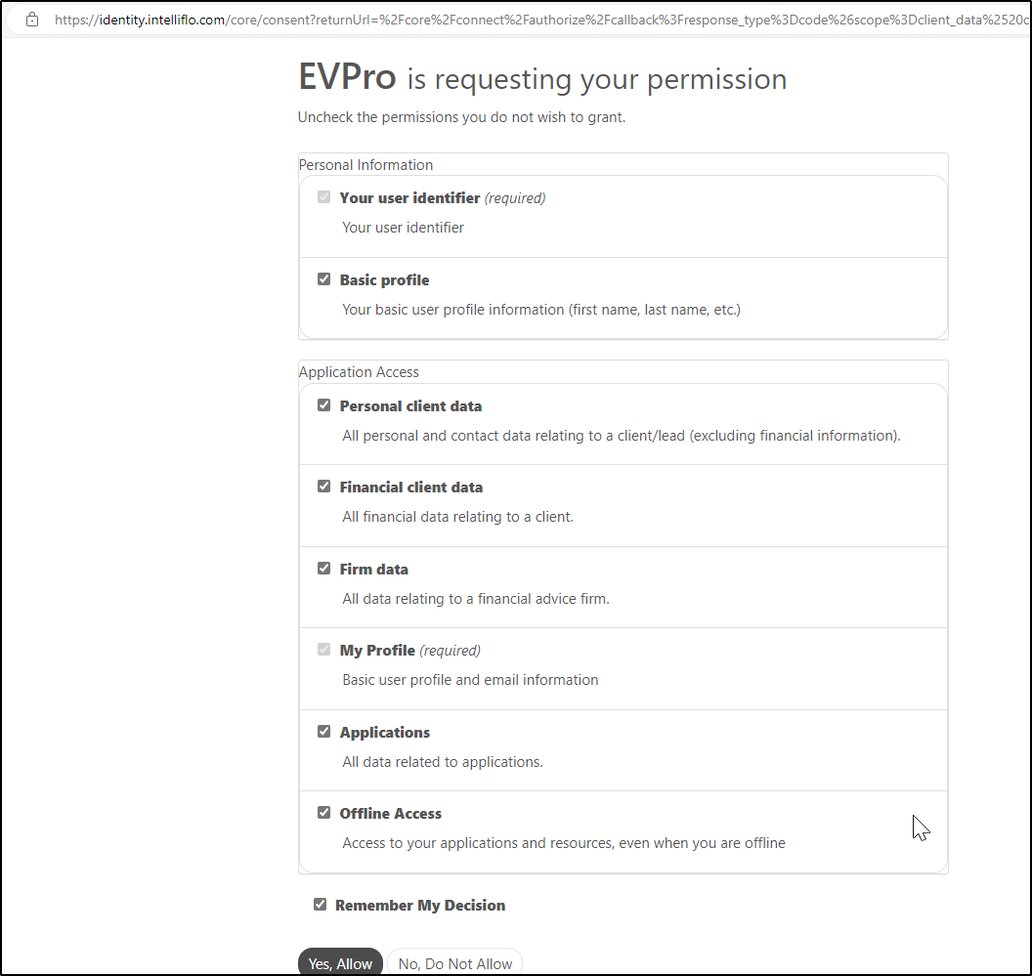Click the required My Profile checkbox
The width and height of the screenshot is (1032, 976).
pyautogui.click(x=324, y=649)
